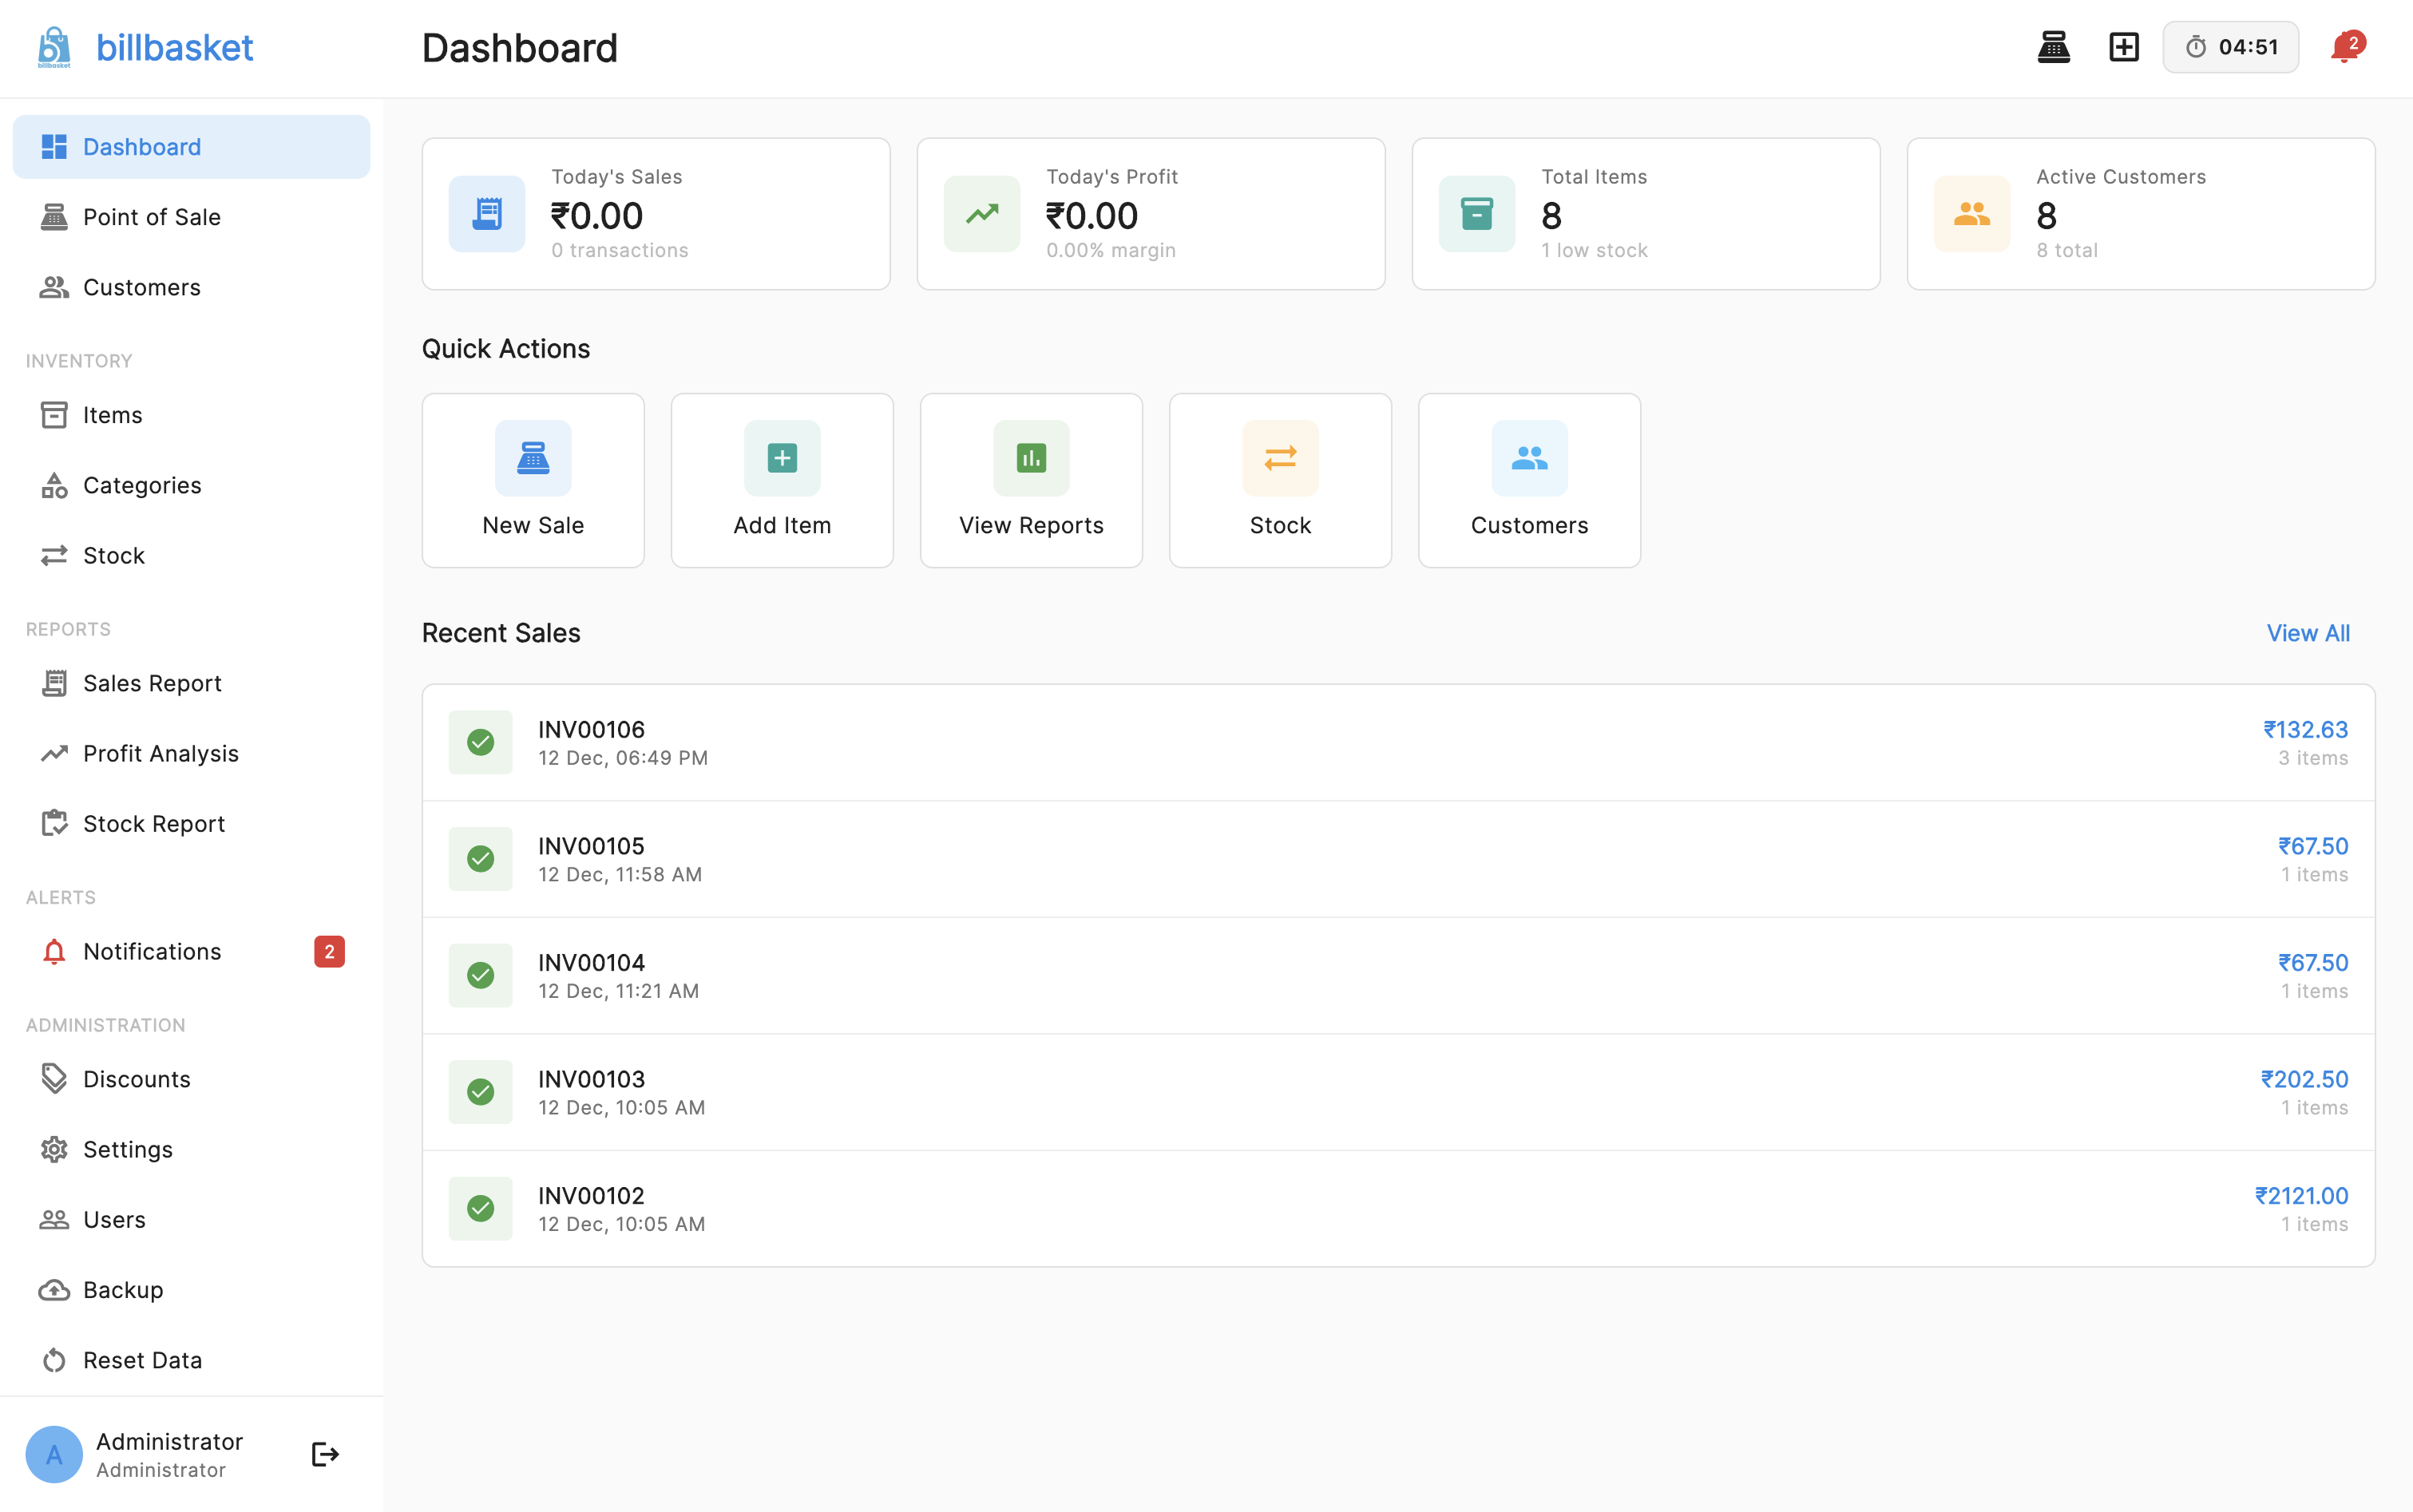The width and height of the screenshot is (2413, 1512).
Task: Open the Categories icon in the sidebar
Action: pos(54,485)
